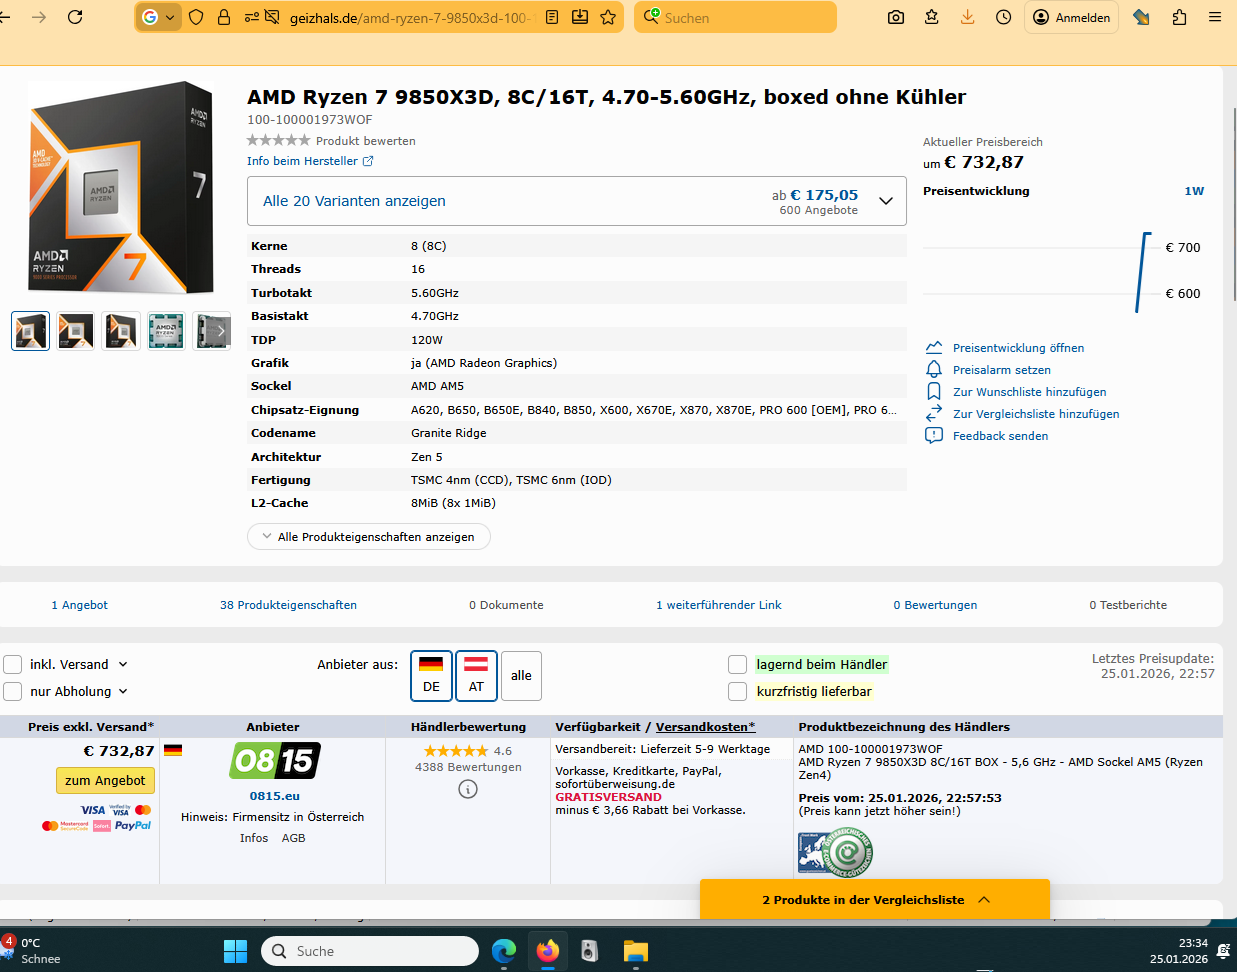
Task: Open the 0 Testberichte tab
Action: coord(1128,605)
